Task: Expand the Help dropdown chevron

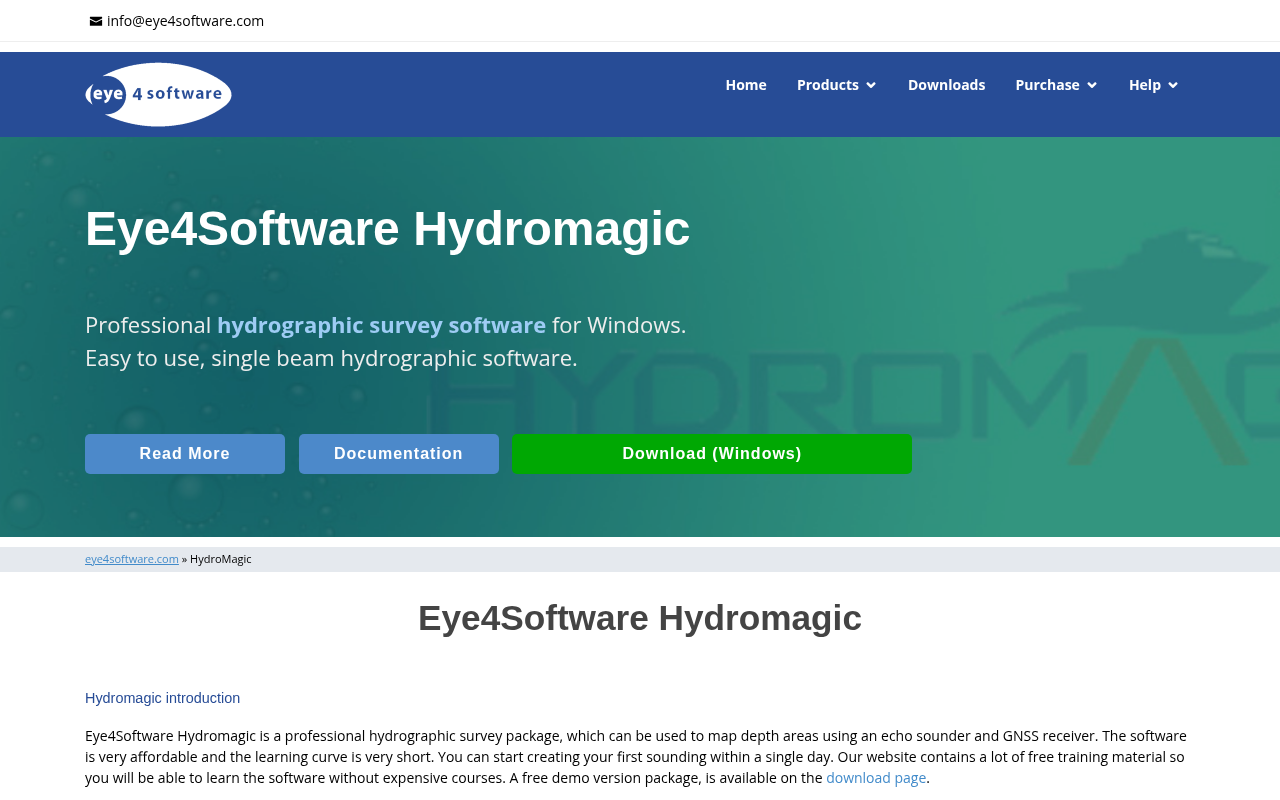Action: pos(1173,85)
